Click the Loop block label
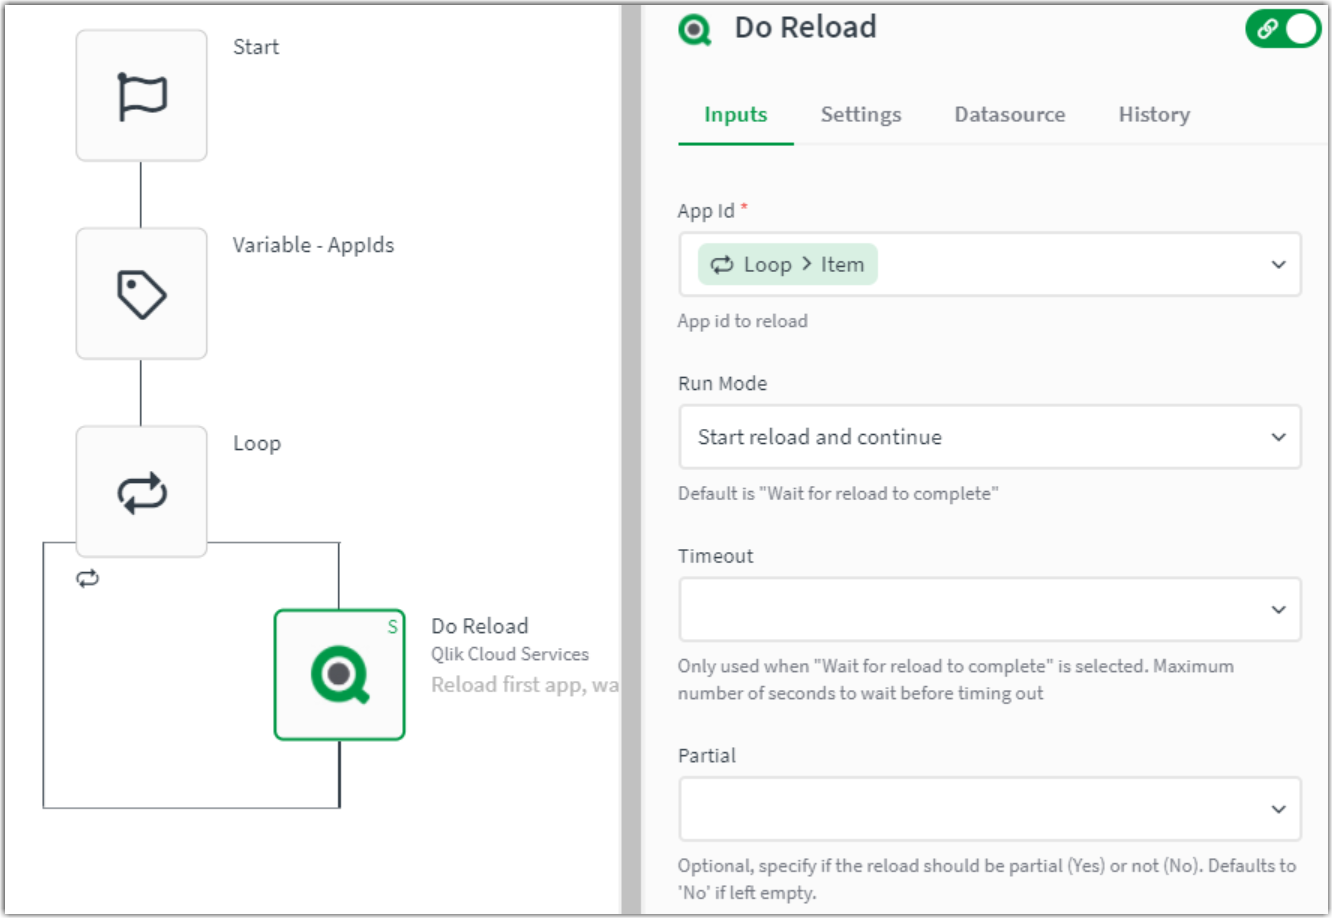This screenshot has width=1333, height=919. pos(257,443)
